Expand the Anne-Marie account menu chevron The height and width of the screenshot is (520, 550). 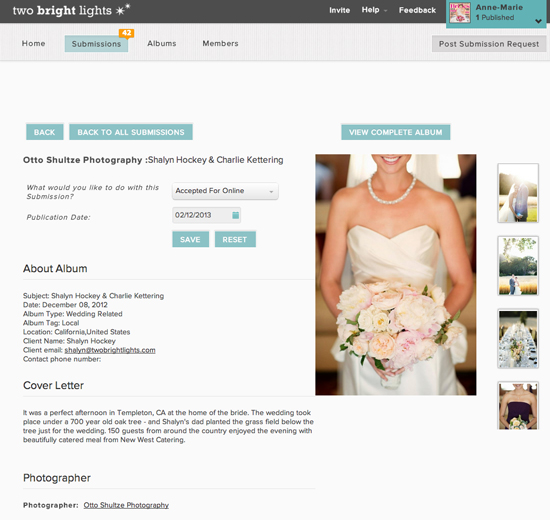point(538,21)
